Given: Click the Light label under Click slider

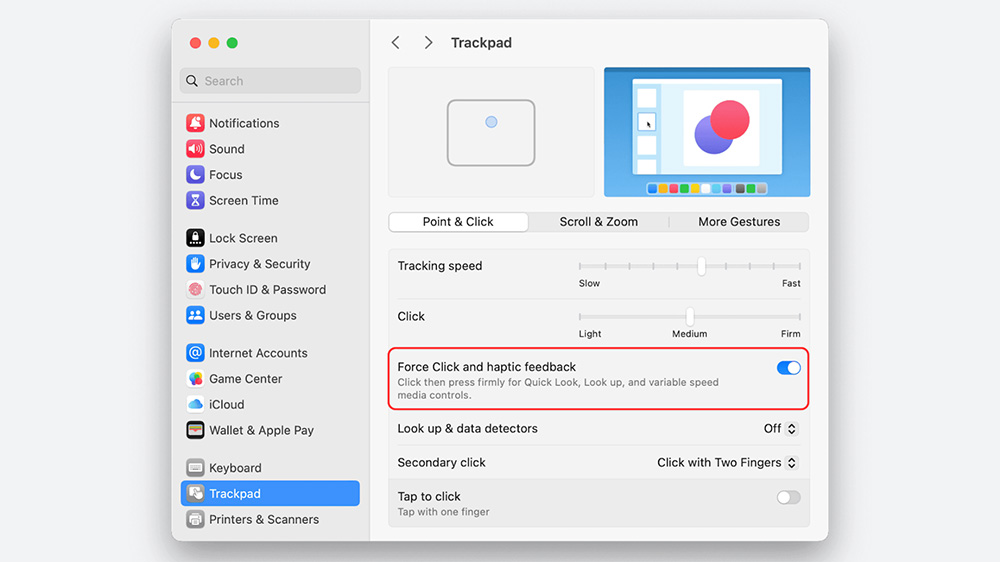Looking at the screenshot, I should (x=590, y=334).
